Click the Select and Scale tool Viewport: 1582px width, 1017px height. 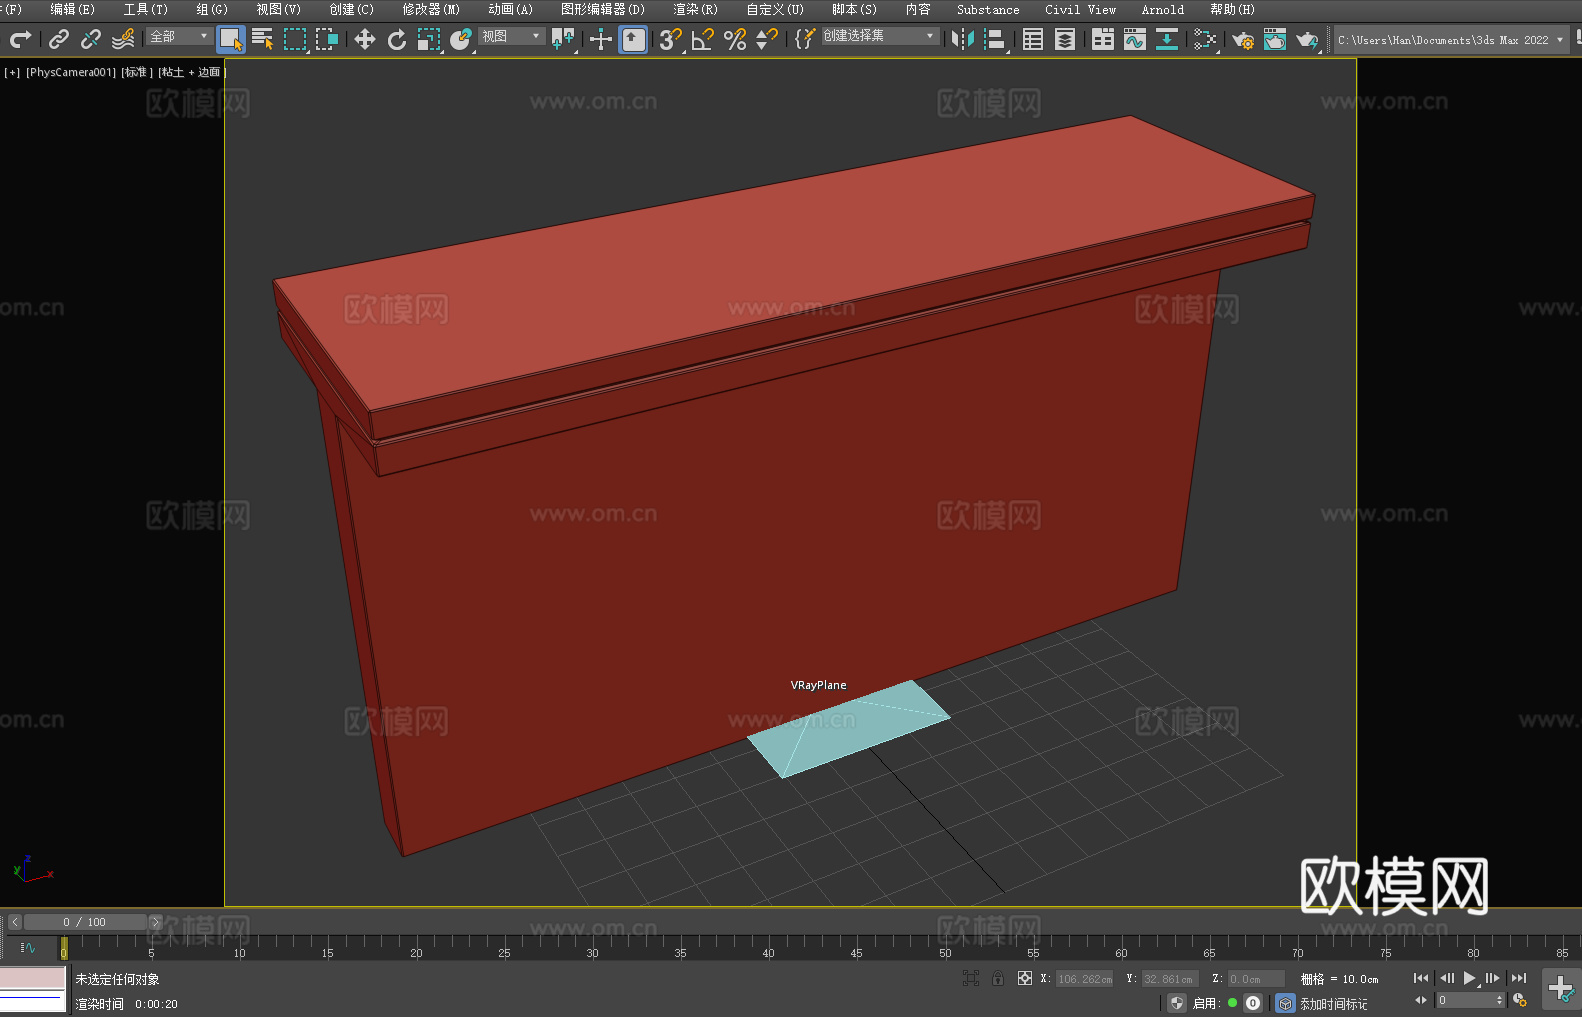coord(429,39)
